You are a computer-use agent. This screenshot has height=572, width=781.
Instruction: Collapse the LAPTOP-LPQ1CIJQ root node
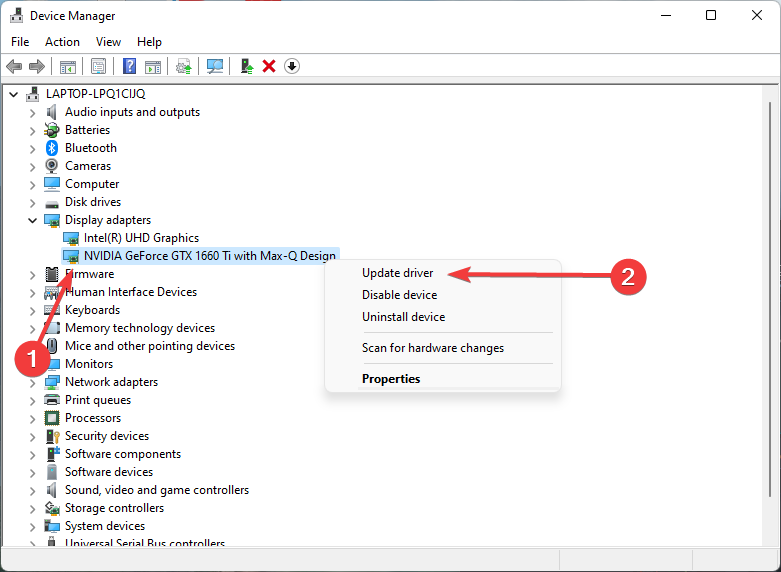pos(13,94)
